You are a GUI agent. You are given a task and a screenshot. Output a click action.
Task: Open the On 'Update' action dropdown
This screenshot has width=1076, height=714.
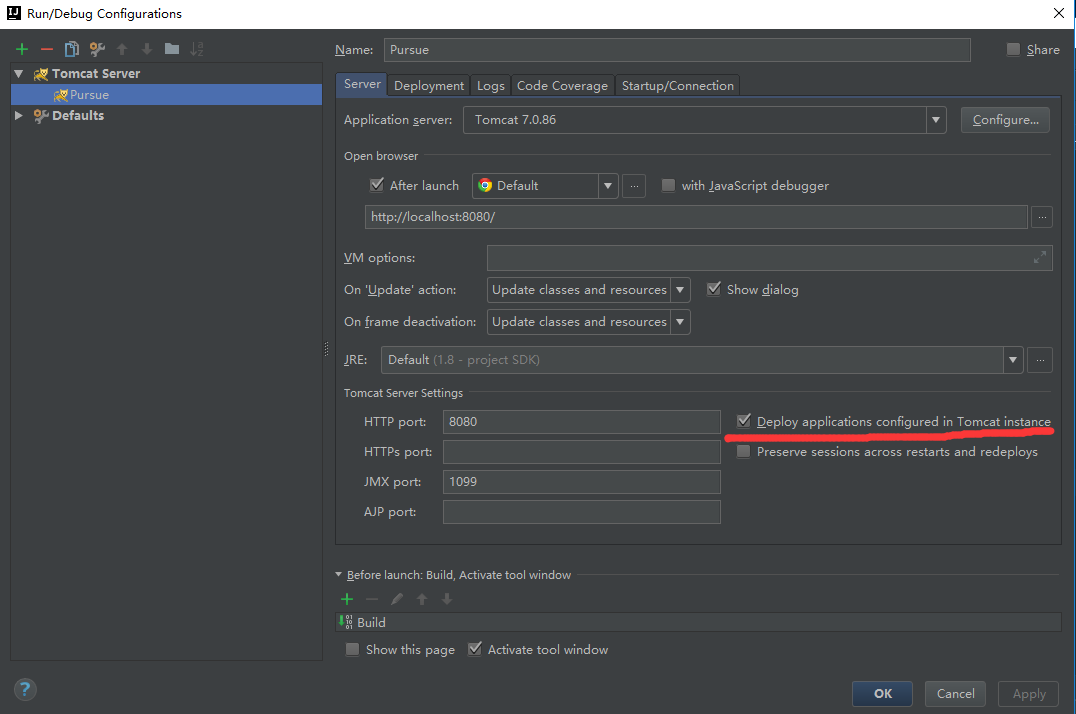point(680,290)
